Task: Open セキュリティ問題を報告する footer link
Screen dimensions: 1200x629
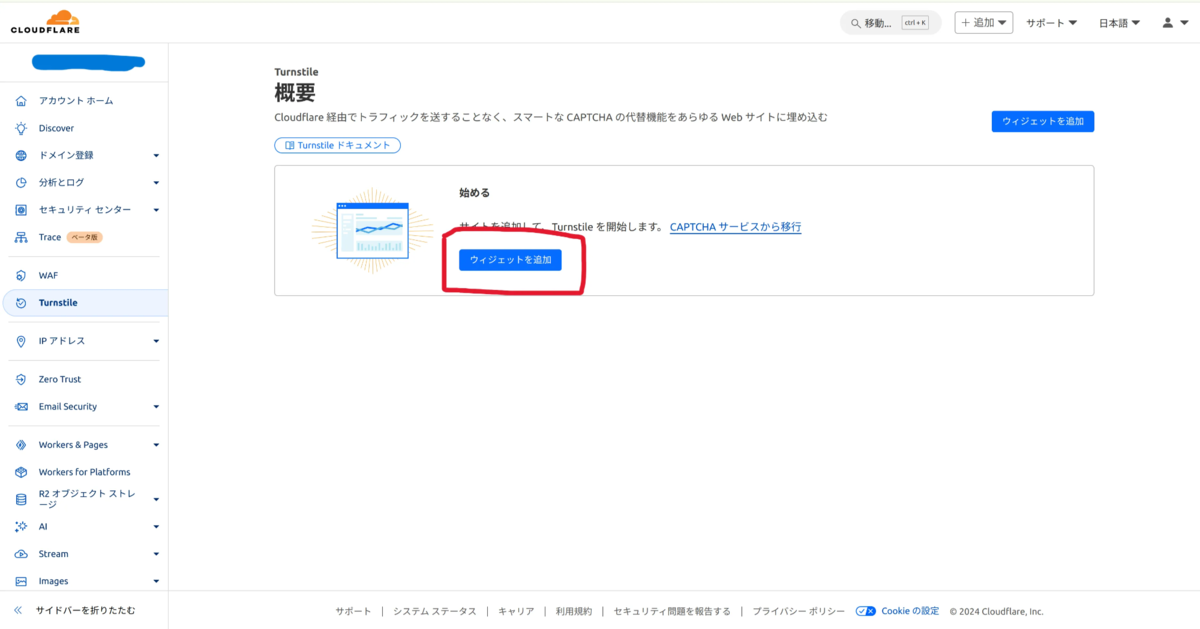Action: tap(672, 611)
